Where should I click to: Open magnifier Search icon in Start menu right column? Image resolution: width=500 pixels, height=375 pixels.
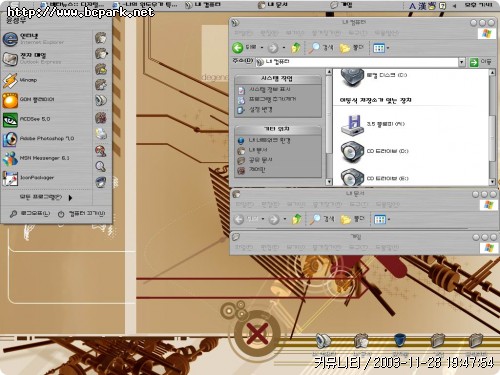(x=101, y=166)
